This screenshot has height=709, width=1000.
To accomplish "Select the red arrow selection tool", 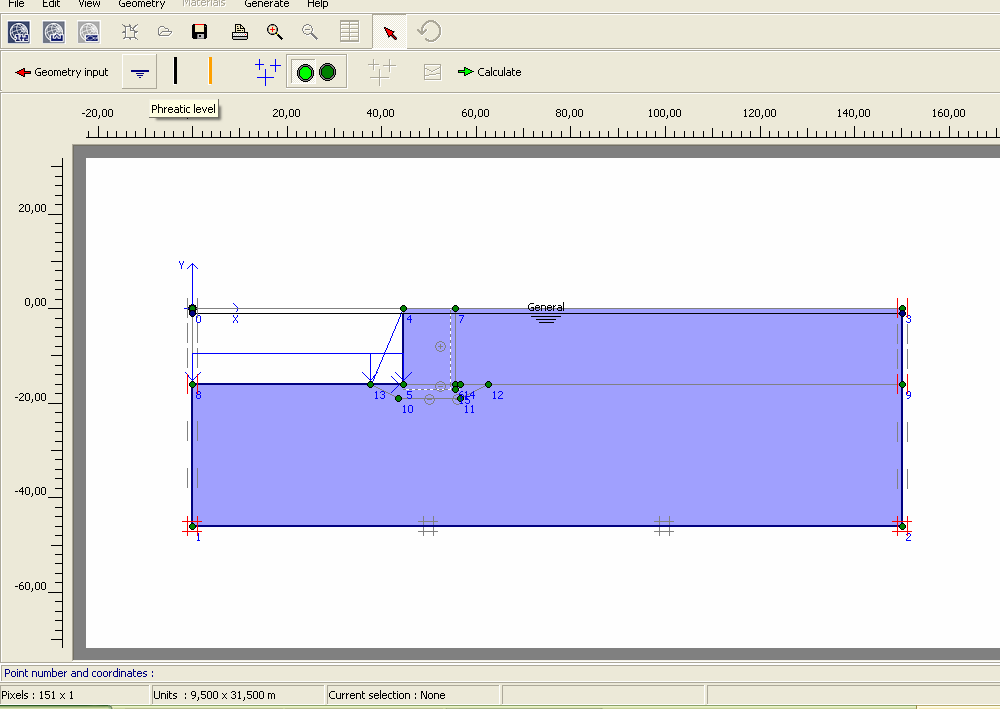I will tap(390, 33).
